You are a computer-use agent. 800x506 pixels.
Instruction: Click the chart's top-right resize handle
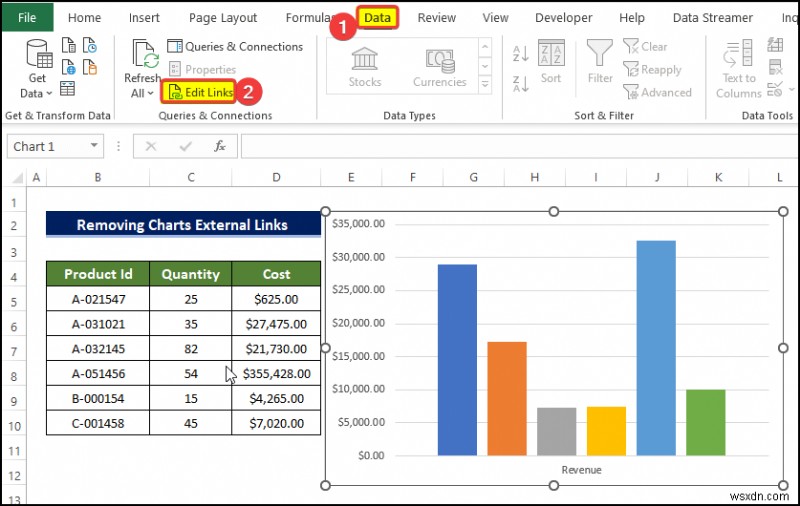tap(783, 212)
